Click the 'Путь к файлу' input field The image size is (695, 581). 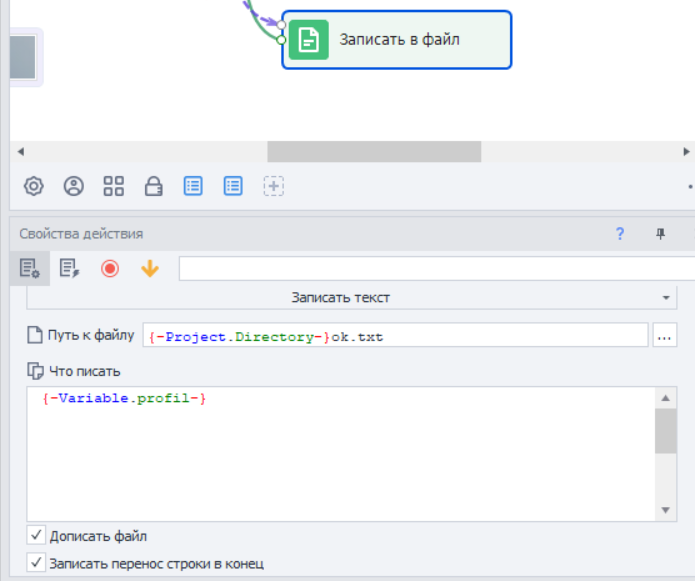[x=395, y=336]
